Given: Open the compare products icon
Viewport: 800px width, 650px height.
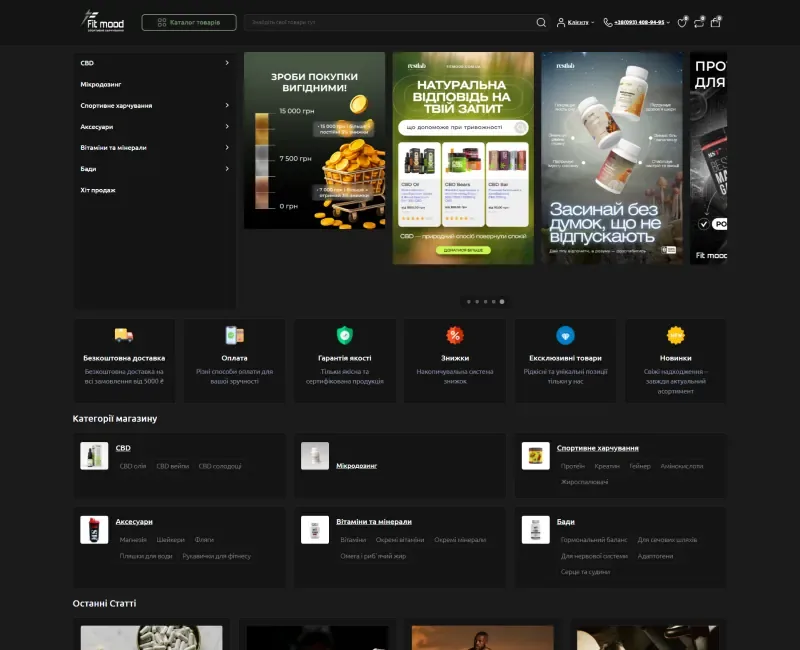Looking at the screenshot, I should (x=698, y=22).
